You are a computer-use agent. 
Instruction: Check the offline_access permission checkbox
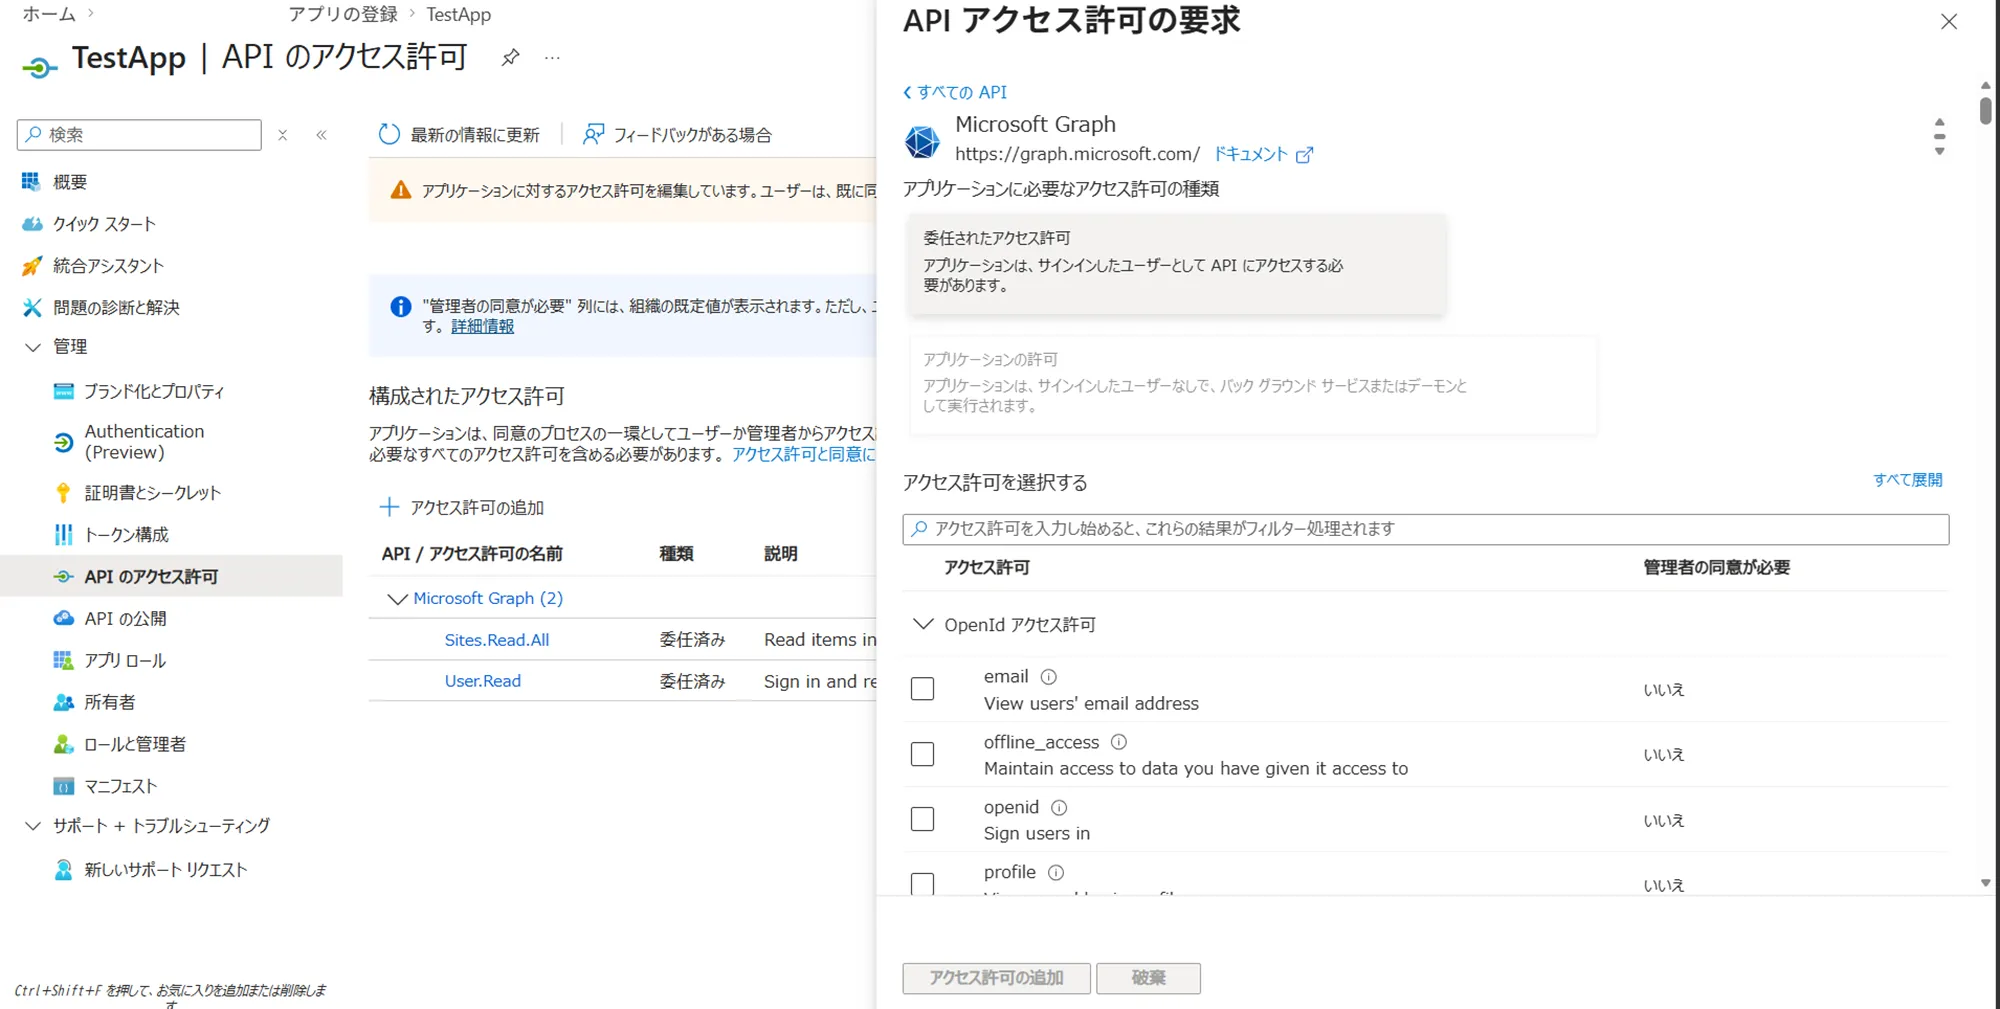922,754
